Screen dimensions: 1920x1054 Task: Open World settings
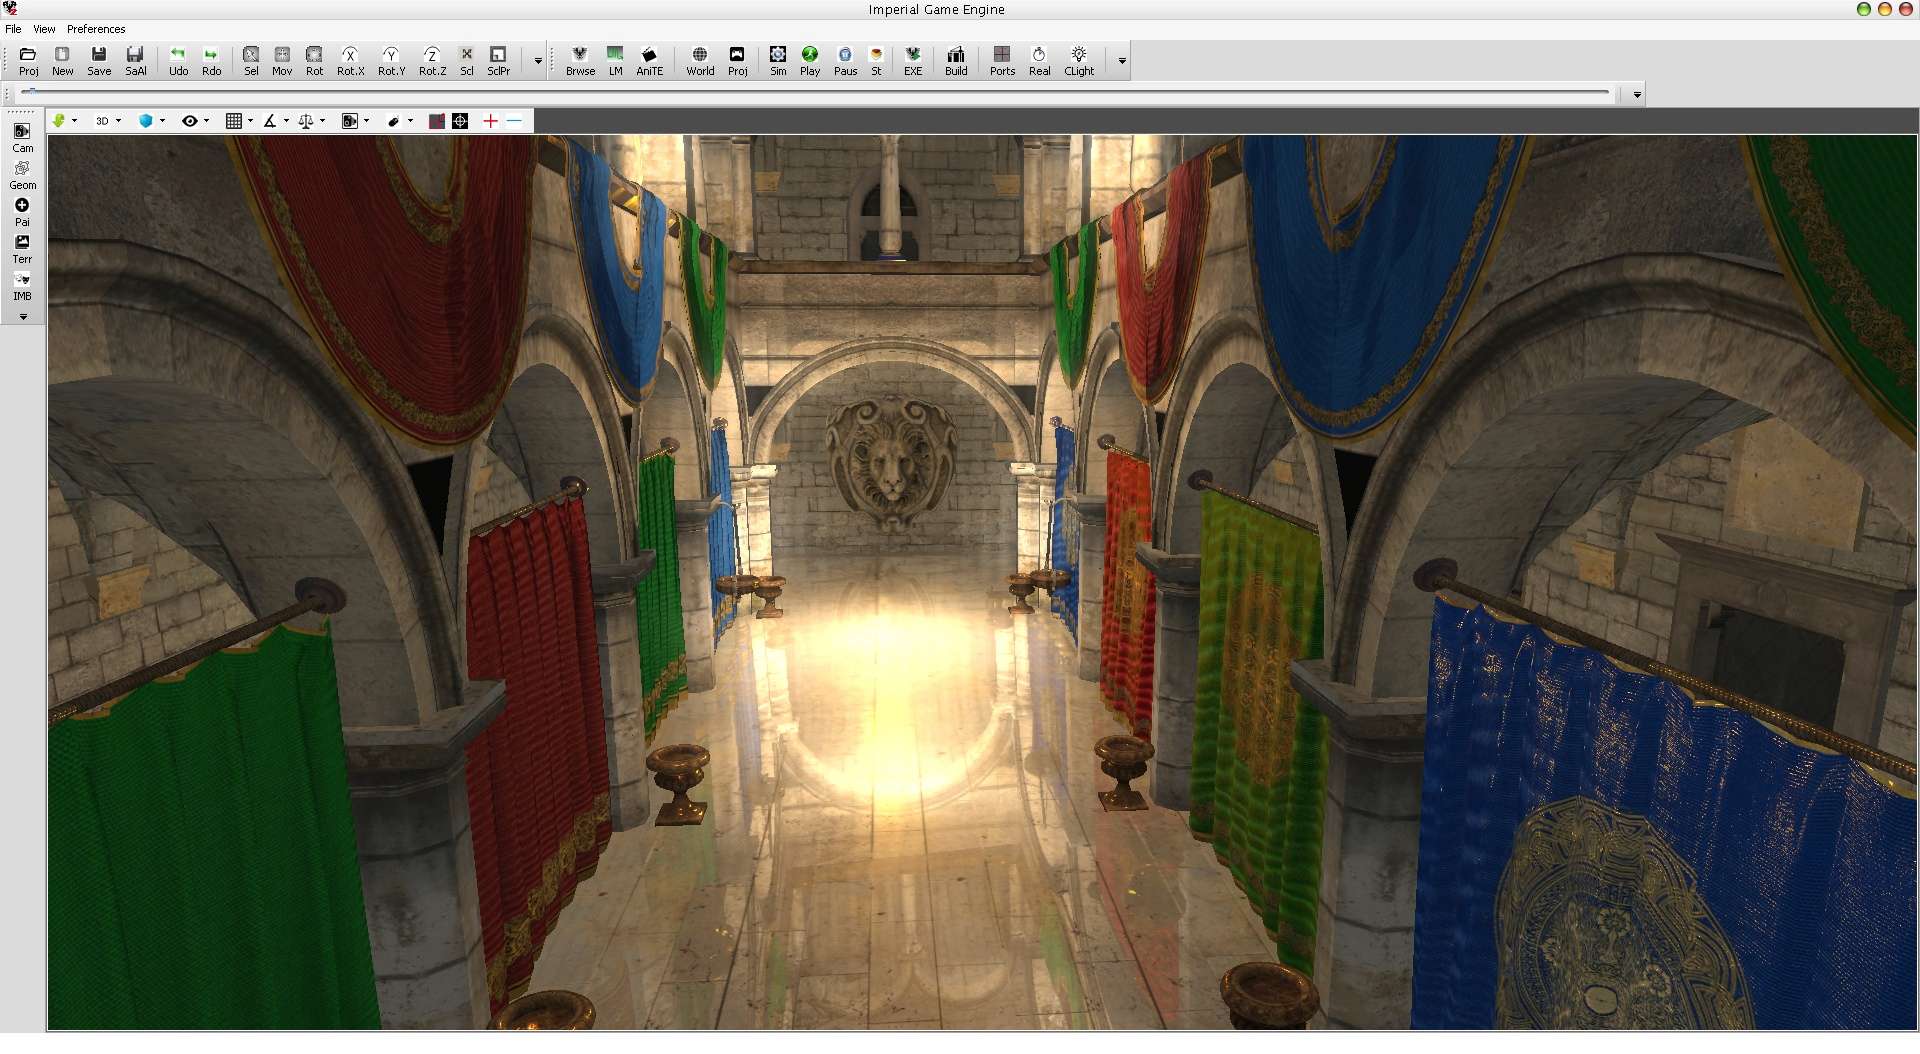pos(700,60)
